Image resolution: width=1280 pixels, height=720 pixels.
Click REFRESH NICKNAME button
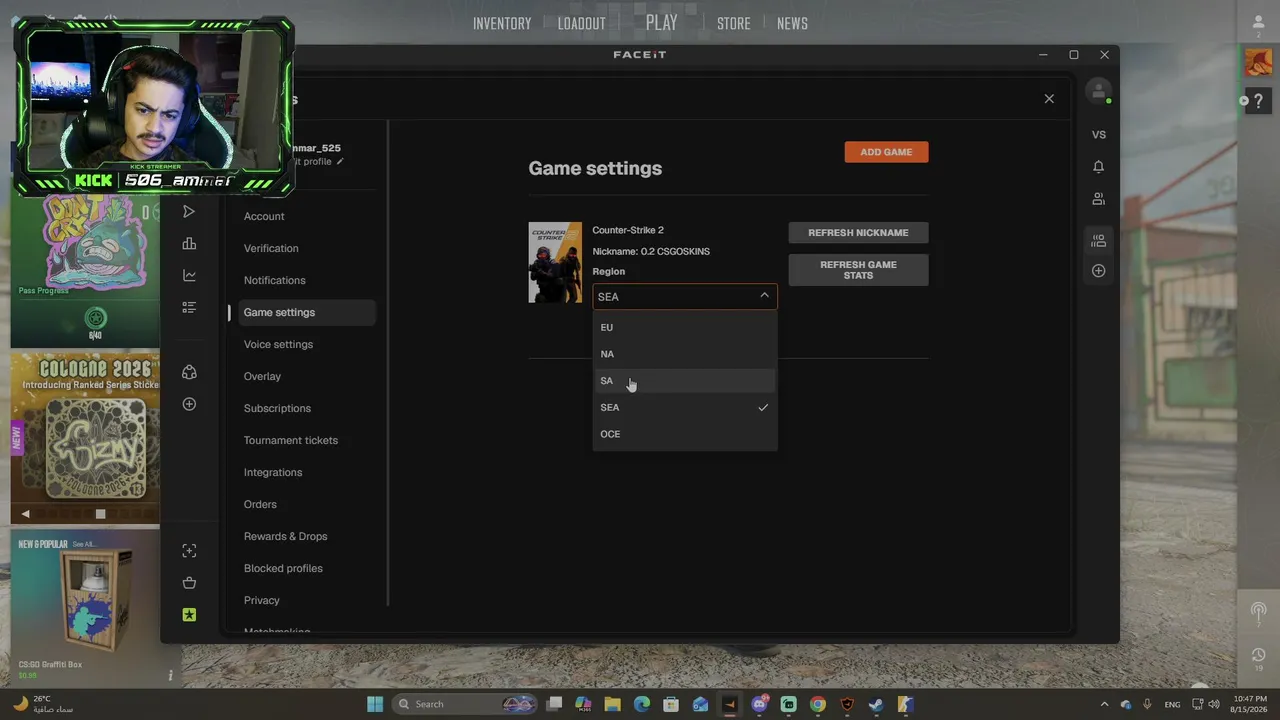click(858, 233)
